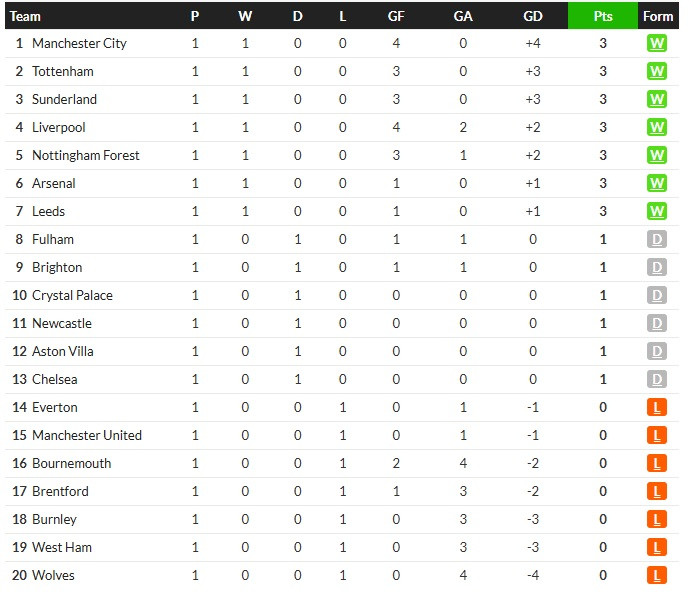Click the Arsenal team name

(54, 183)
